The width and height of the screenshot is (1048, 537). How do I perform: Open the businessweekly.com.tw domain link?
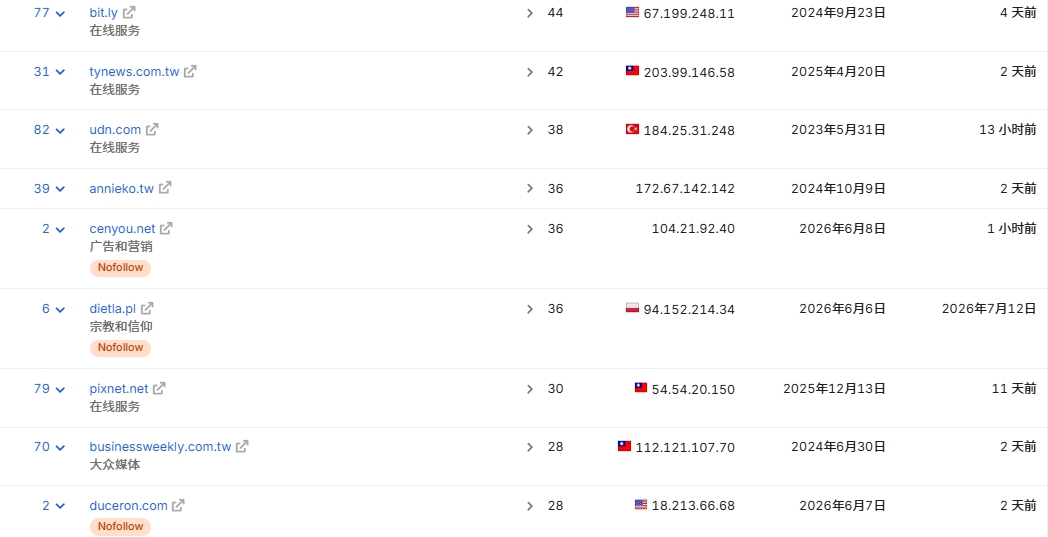[160, 447]
